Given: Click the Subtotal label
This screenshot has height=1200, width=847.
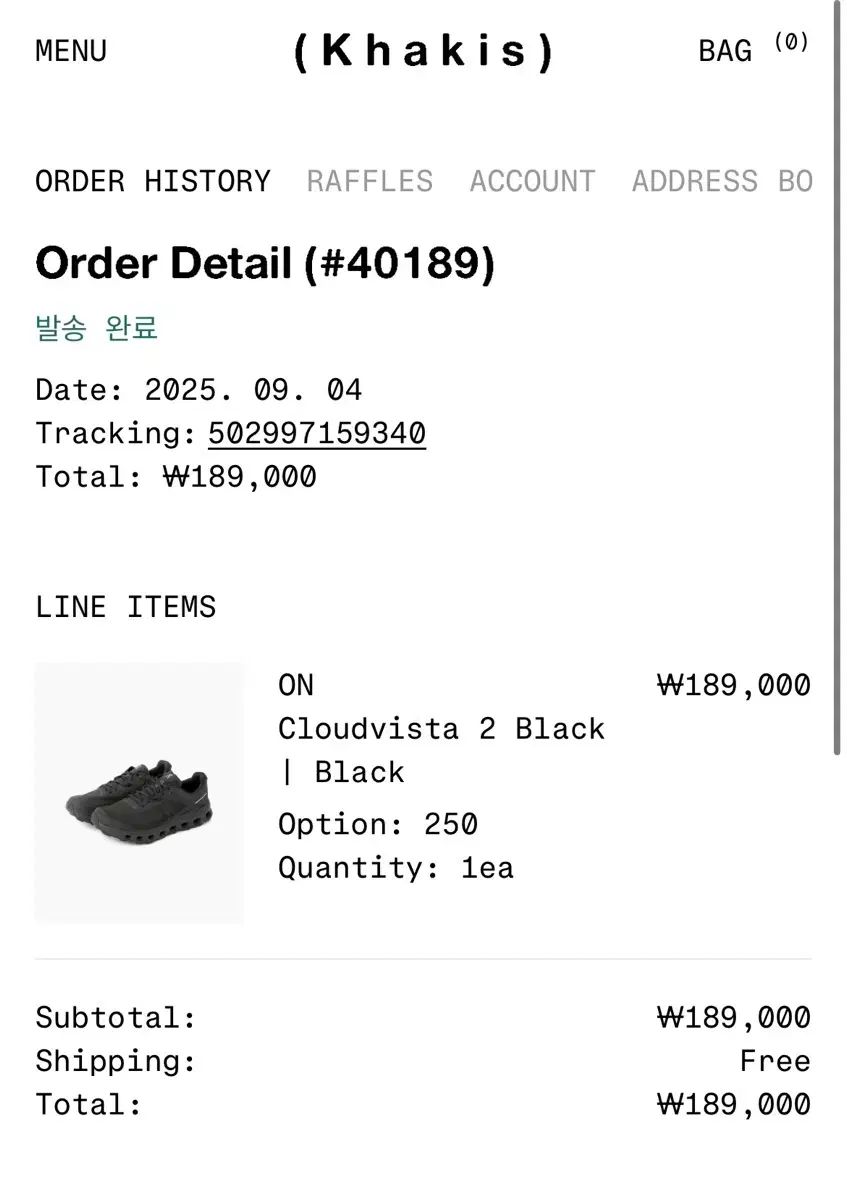Looking at the screenshot, I should 115,1019.
